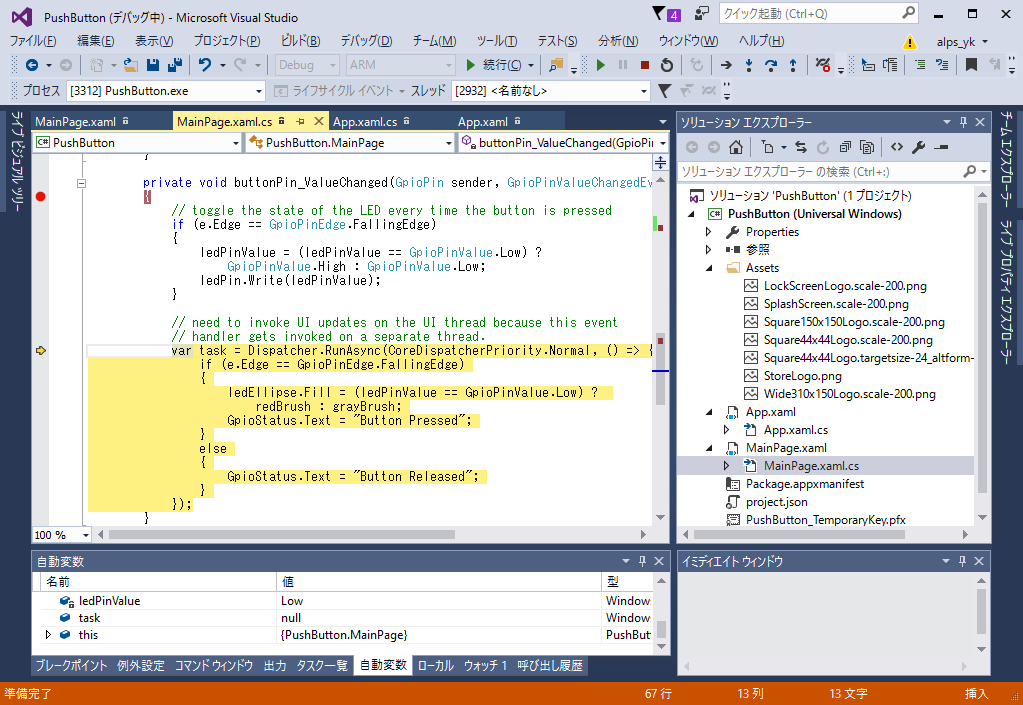
Task: Select Package.appxmanifest in Solution Explorer
Action: (x=804, y=484)
